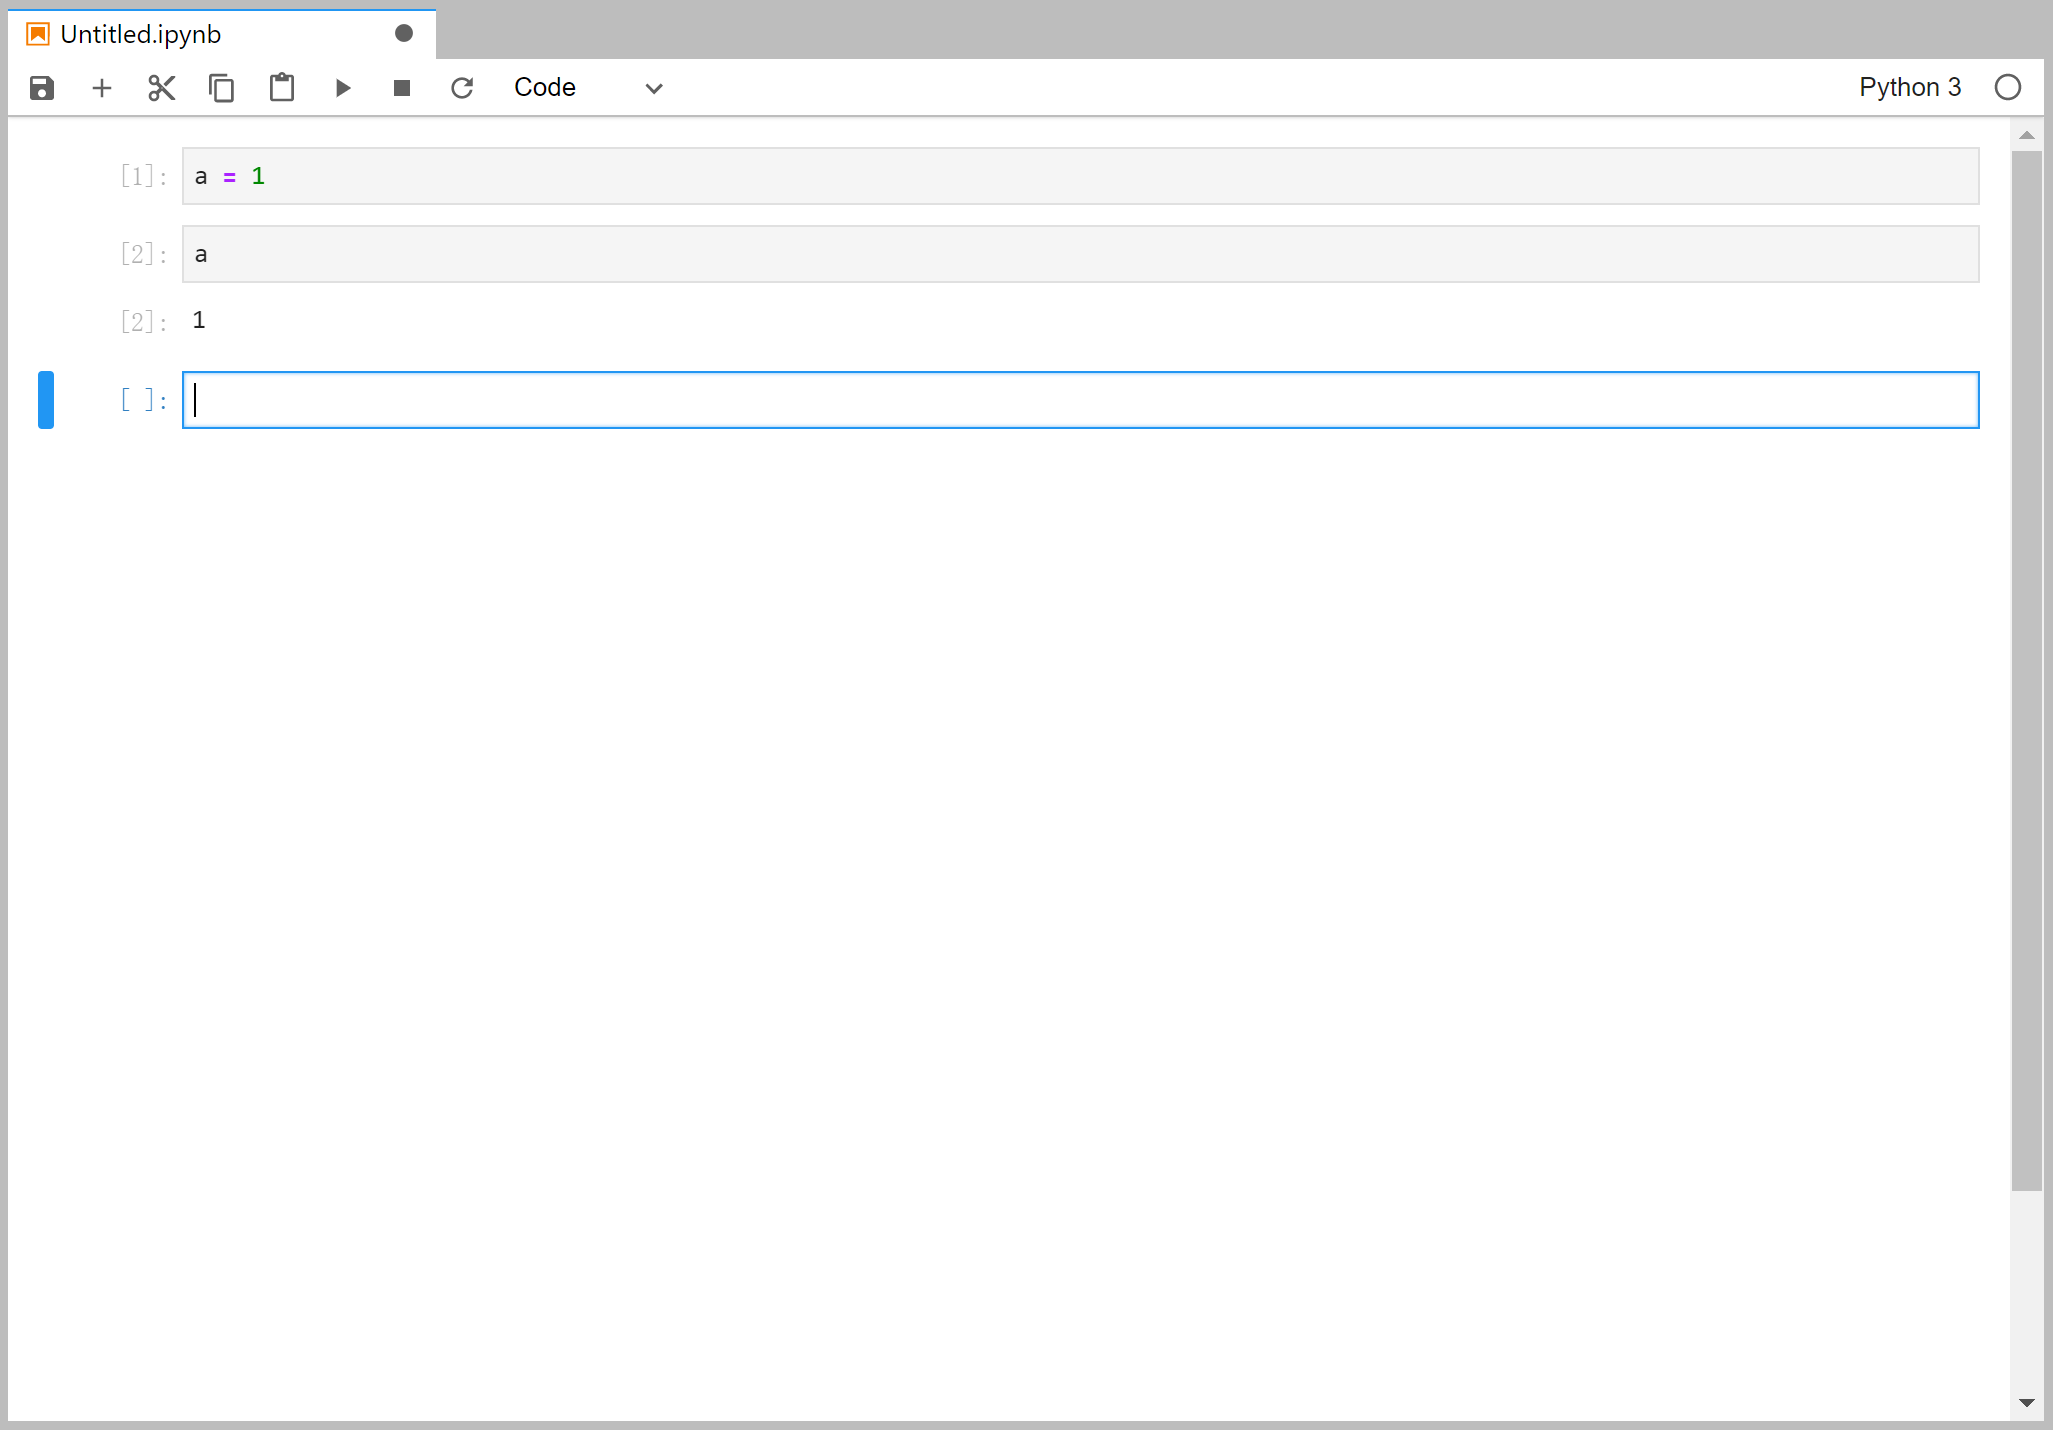Click into the cell containing a = 1
This screenshot has width=2053, height=1430.
point(1080,176)
